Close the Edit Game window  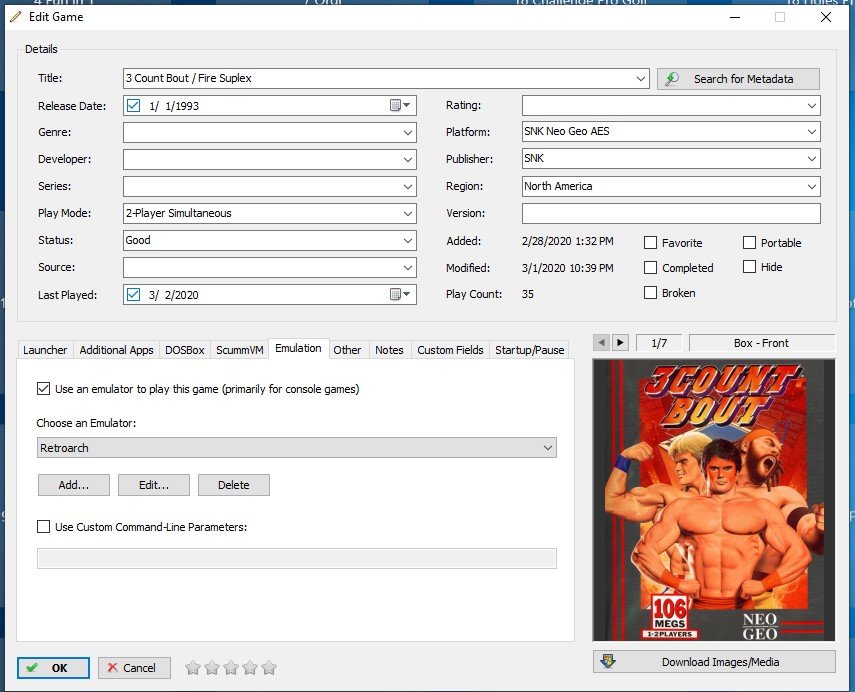pyautogui.click(x=826, y=17)
